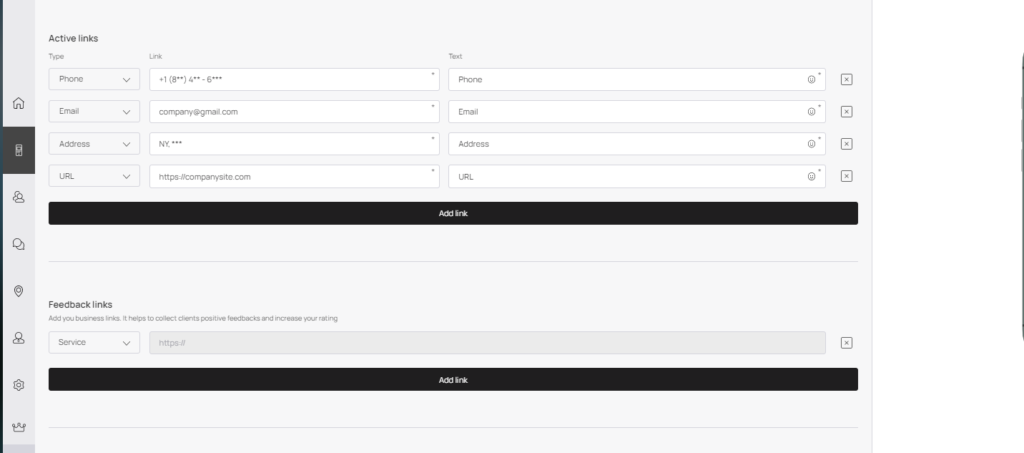Open the settings gear sidebar icon
Viewport: 1024px width, 453px height.
18,385
